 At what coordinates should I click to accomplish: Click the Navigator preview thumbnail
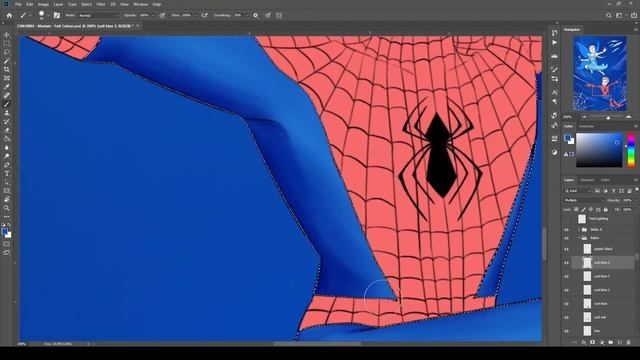(600, 73)
